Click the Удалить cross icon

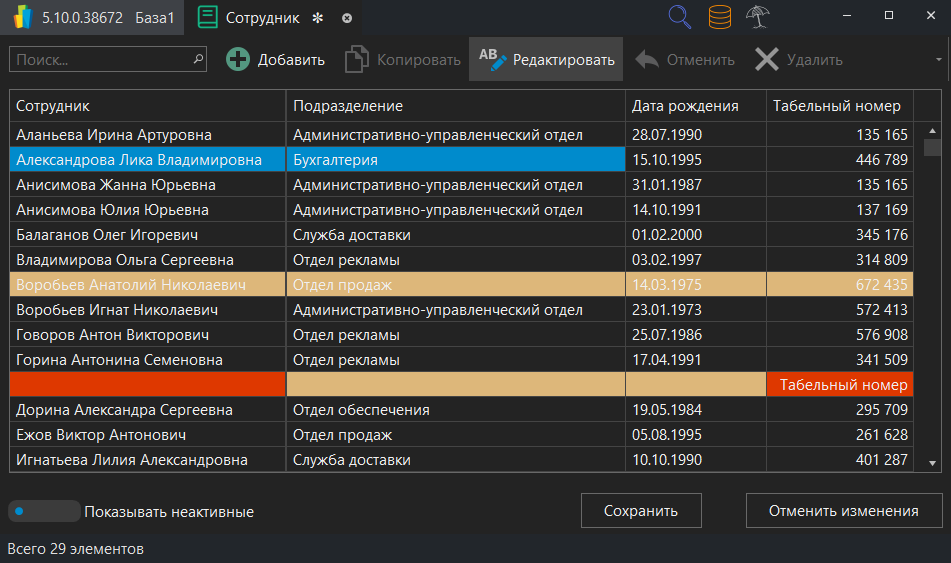click(x=767, y=60)
